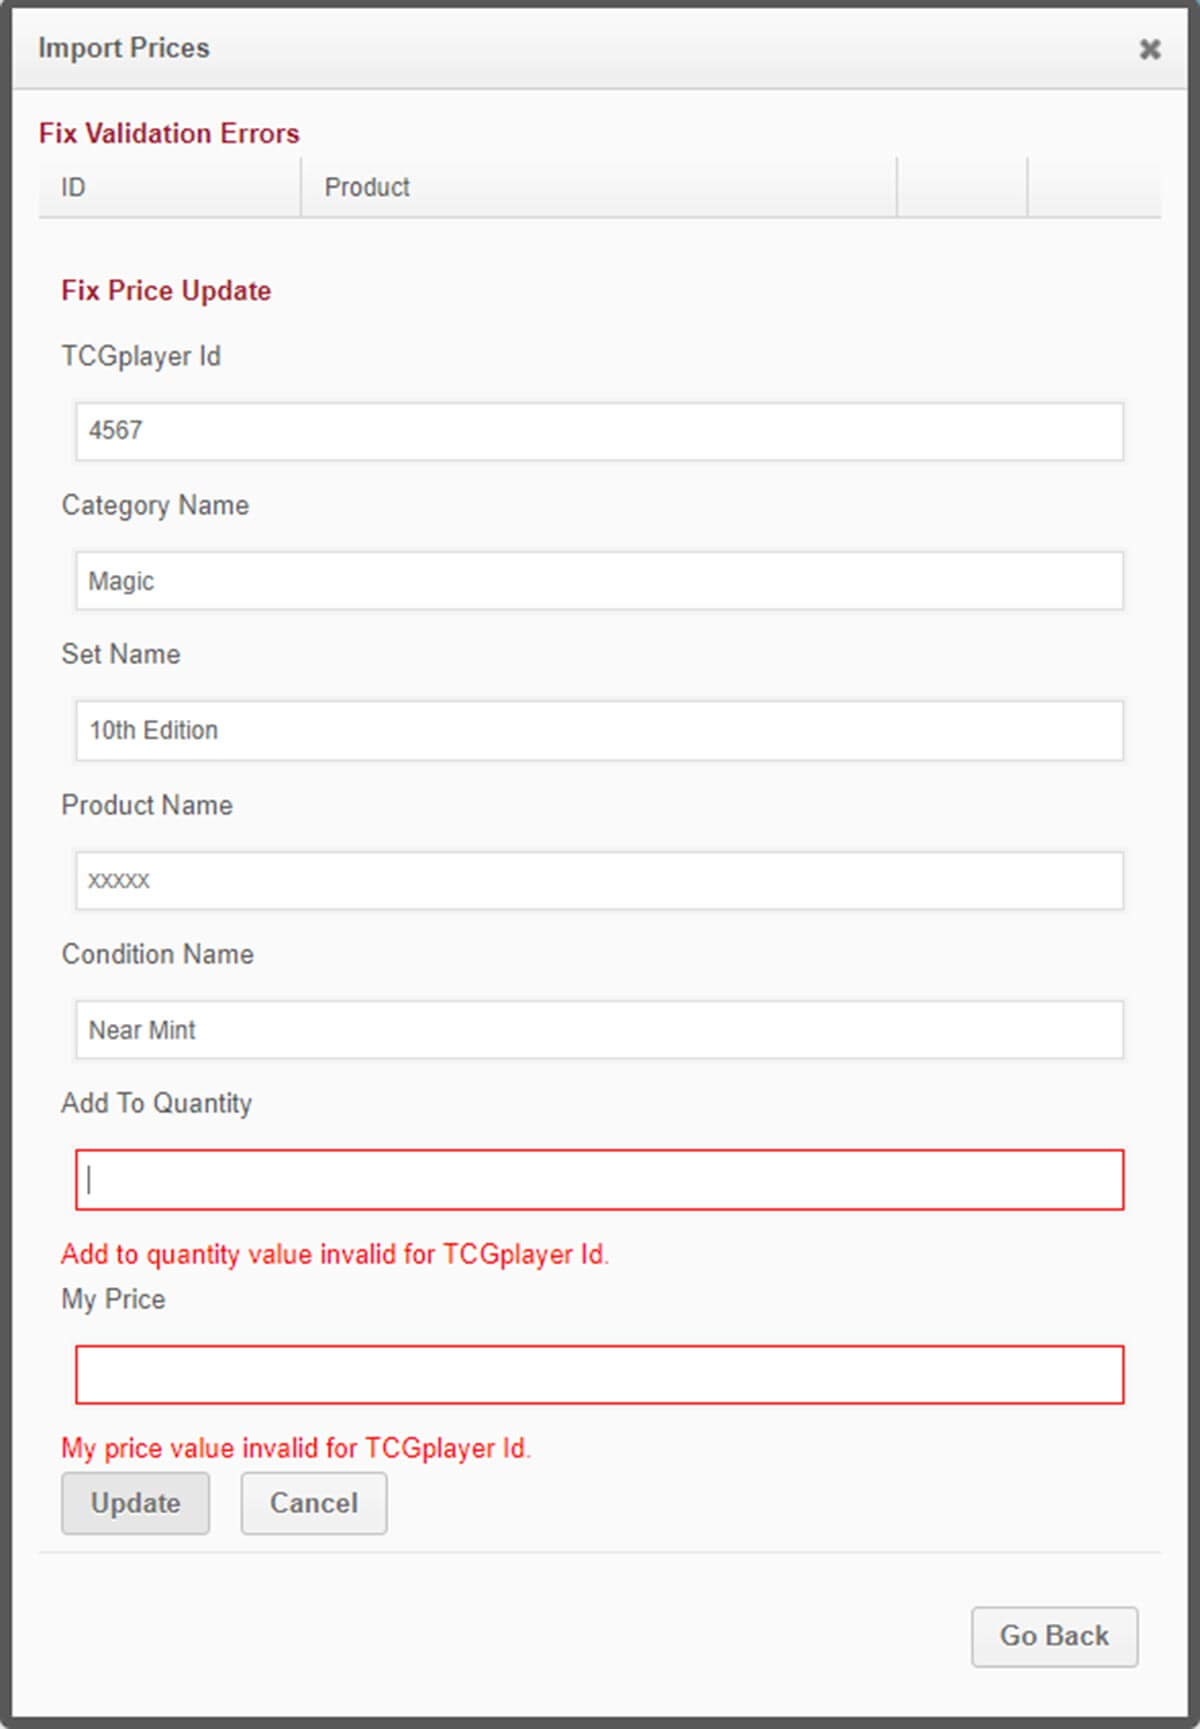The width and height of the screenshot is (1200, 1729).
Task: Click the Import Prices dialog title
Action: coord(124,48)
